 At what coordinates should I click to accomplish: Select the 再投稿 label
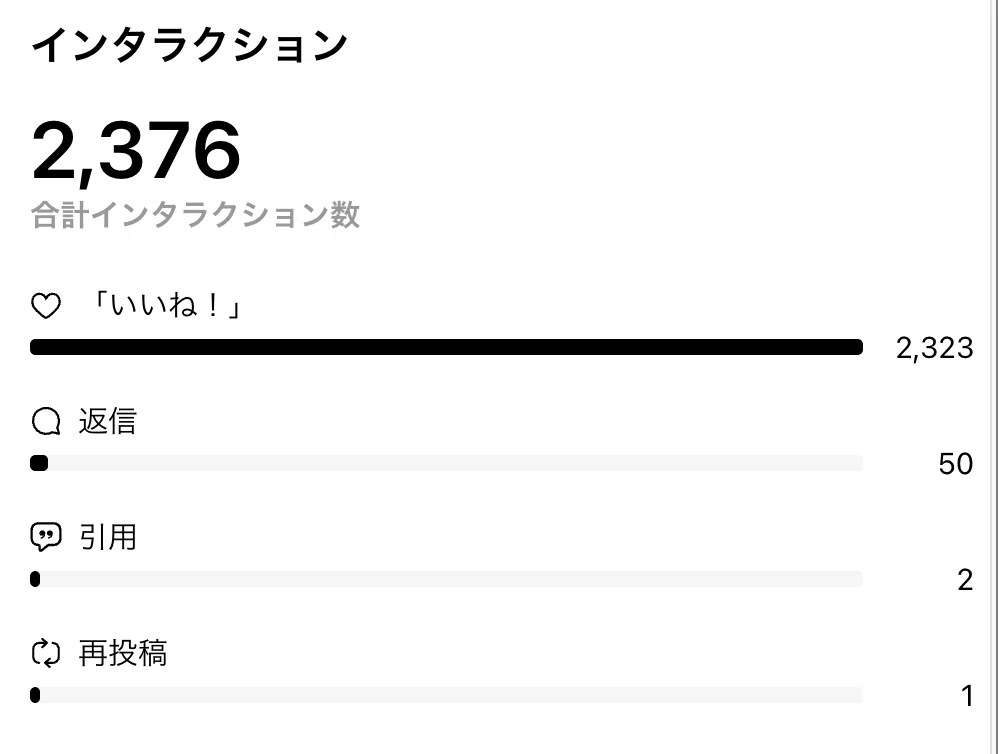click(123, 653)
